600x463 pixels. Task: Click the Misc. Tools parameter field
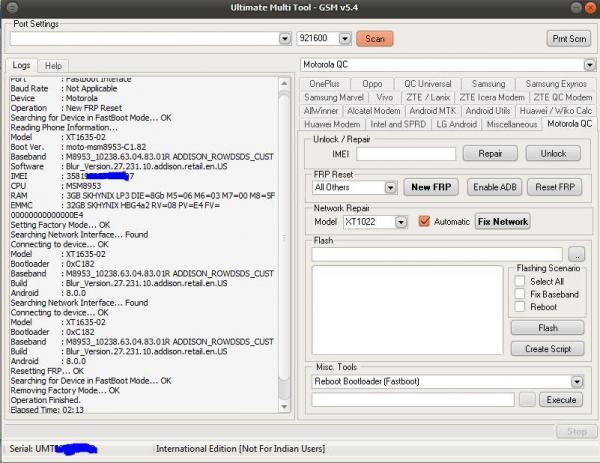click(413, 400)
